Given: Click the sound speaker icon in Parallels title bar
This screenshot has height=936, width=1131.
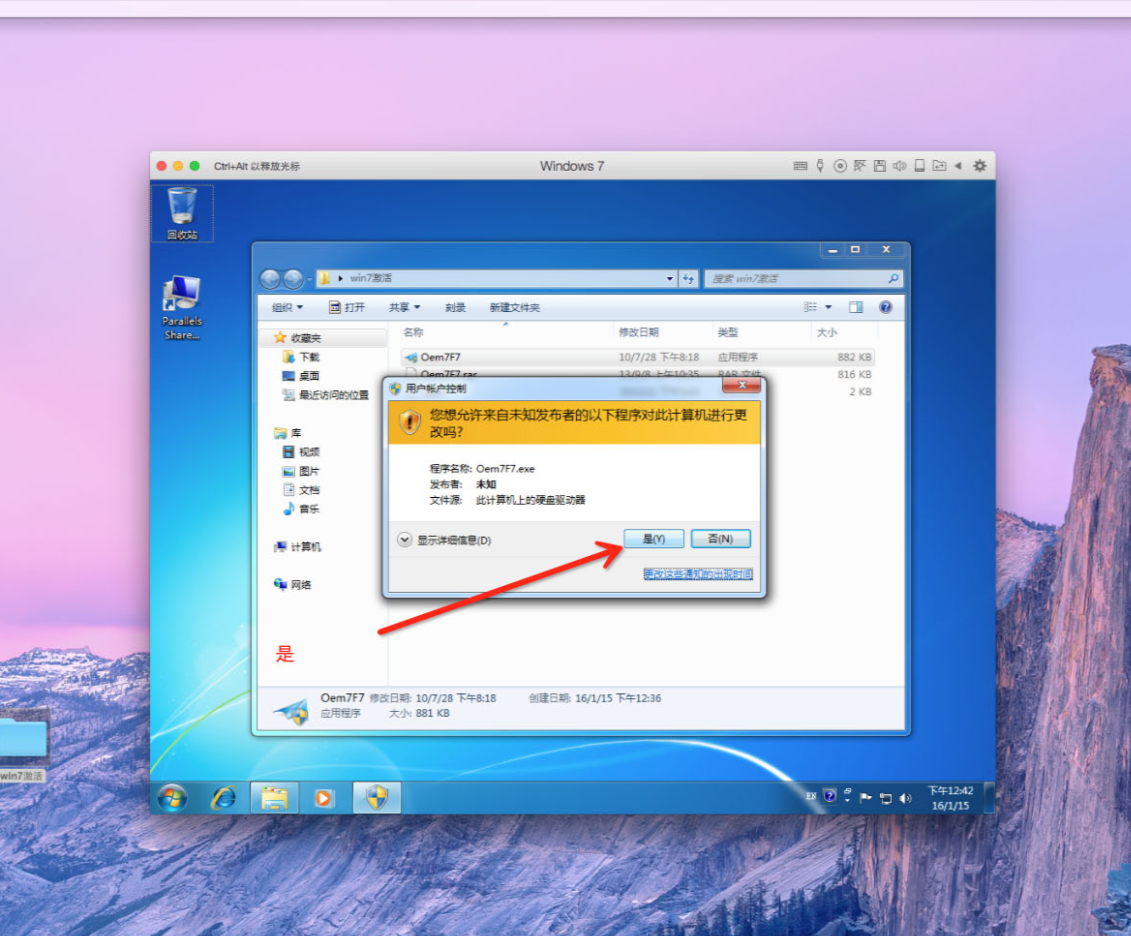Looking at the screenshot, I should [x=899, y=166].
